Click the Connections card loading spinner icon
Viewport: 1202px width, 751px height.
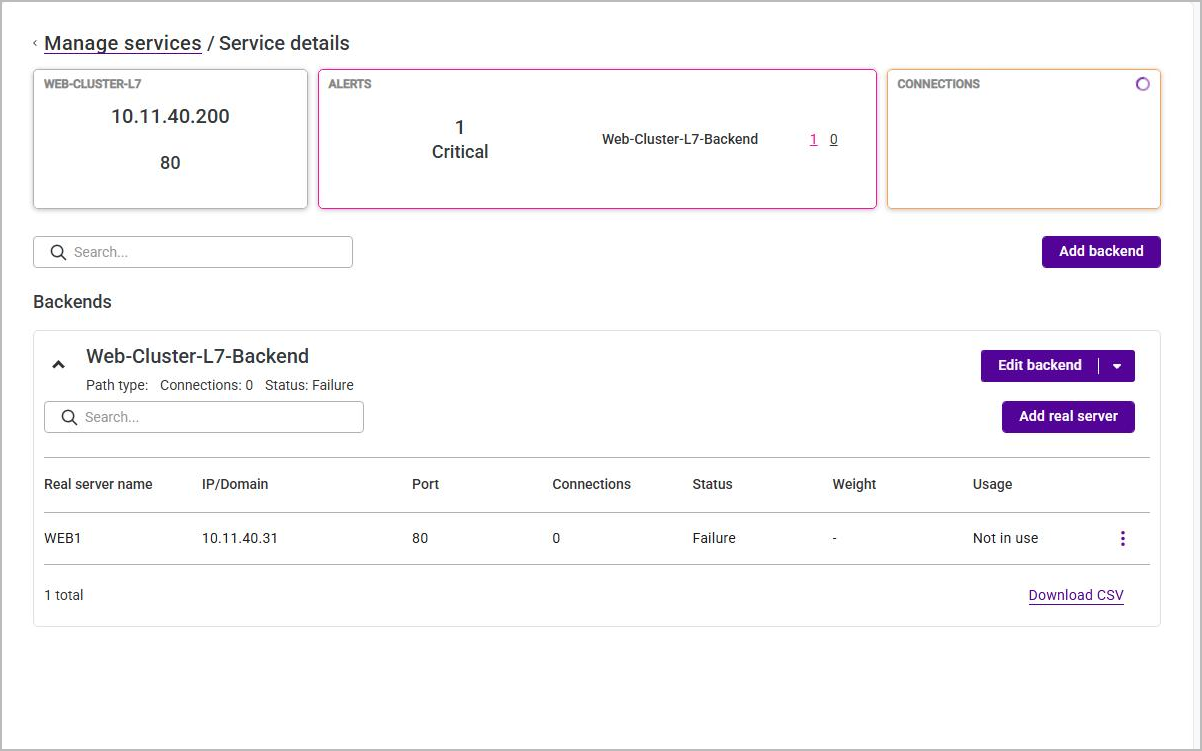(x=1143, y=84)
